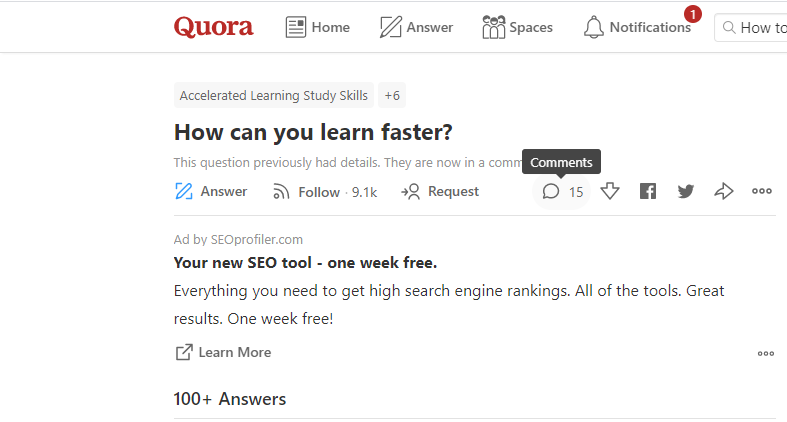Viewport: 787px width, 422px height.
Task: Share the question on Twitter
Action: (x=686, y=191)
